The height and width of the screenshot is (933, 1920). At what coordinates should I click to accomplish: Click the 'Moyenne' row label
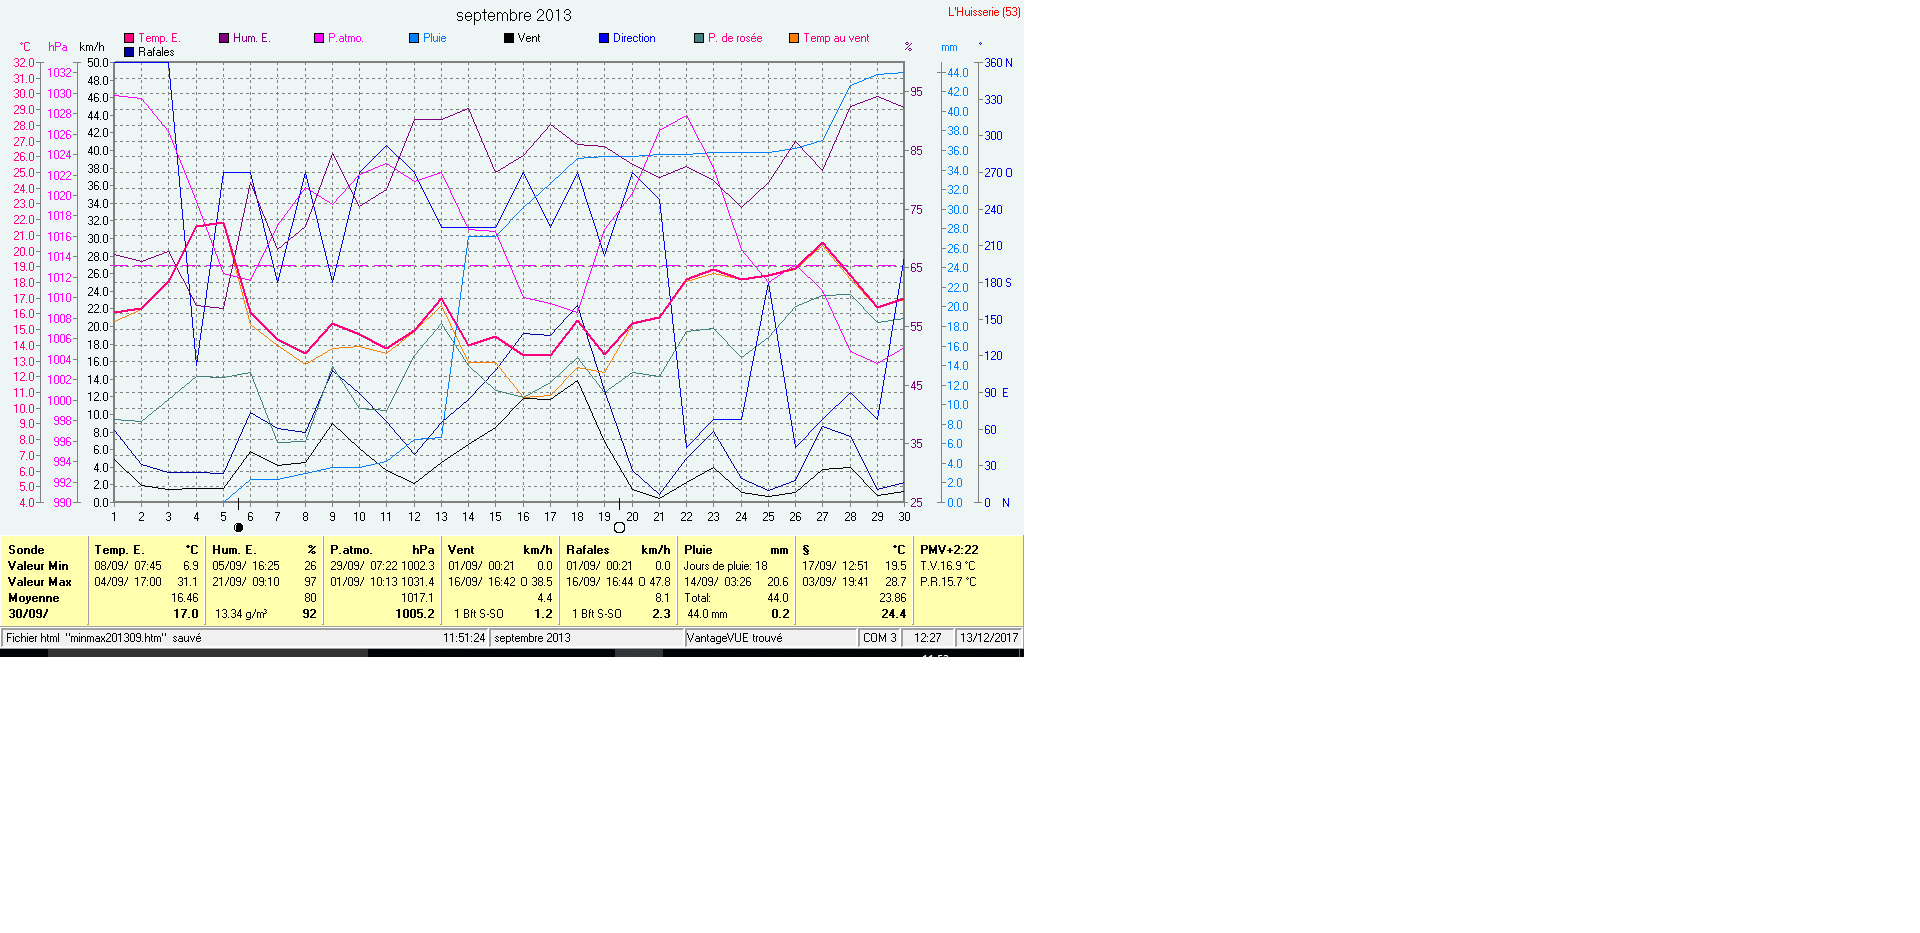coord(34,598)
